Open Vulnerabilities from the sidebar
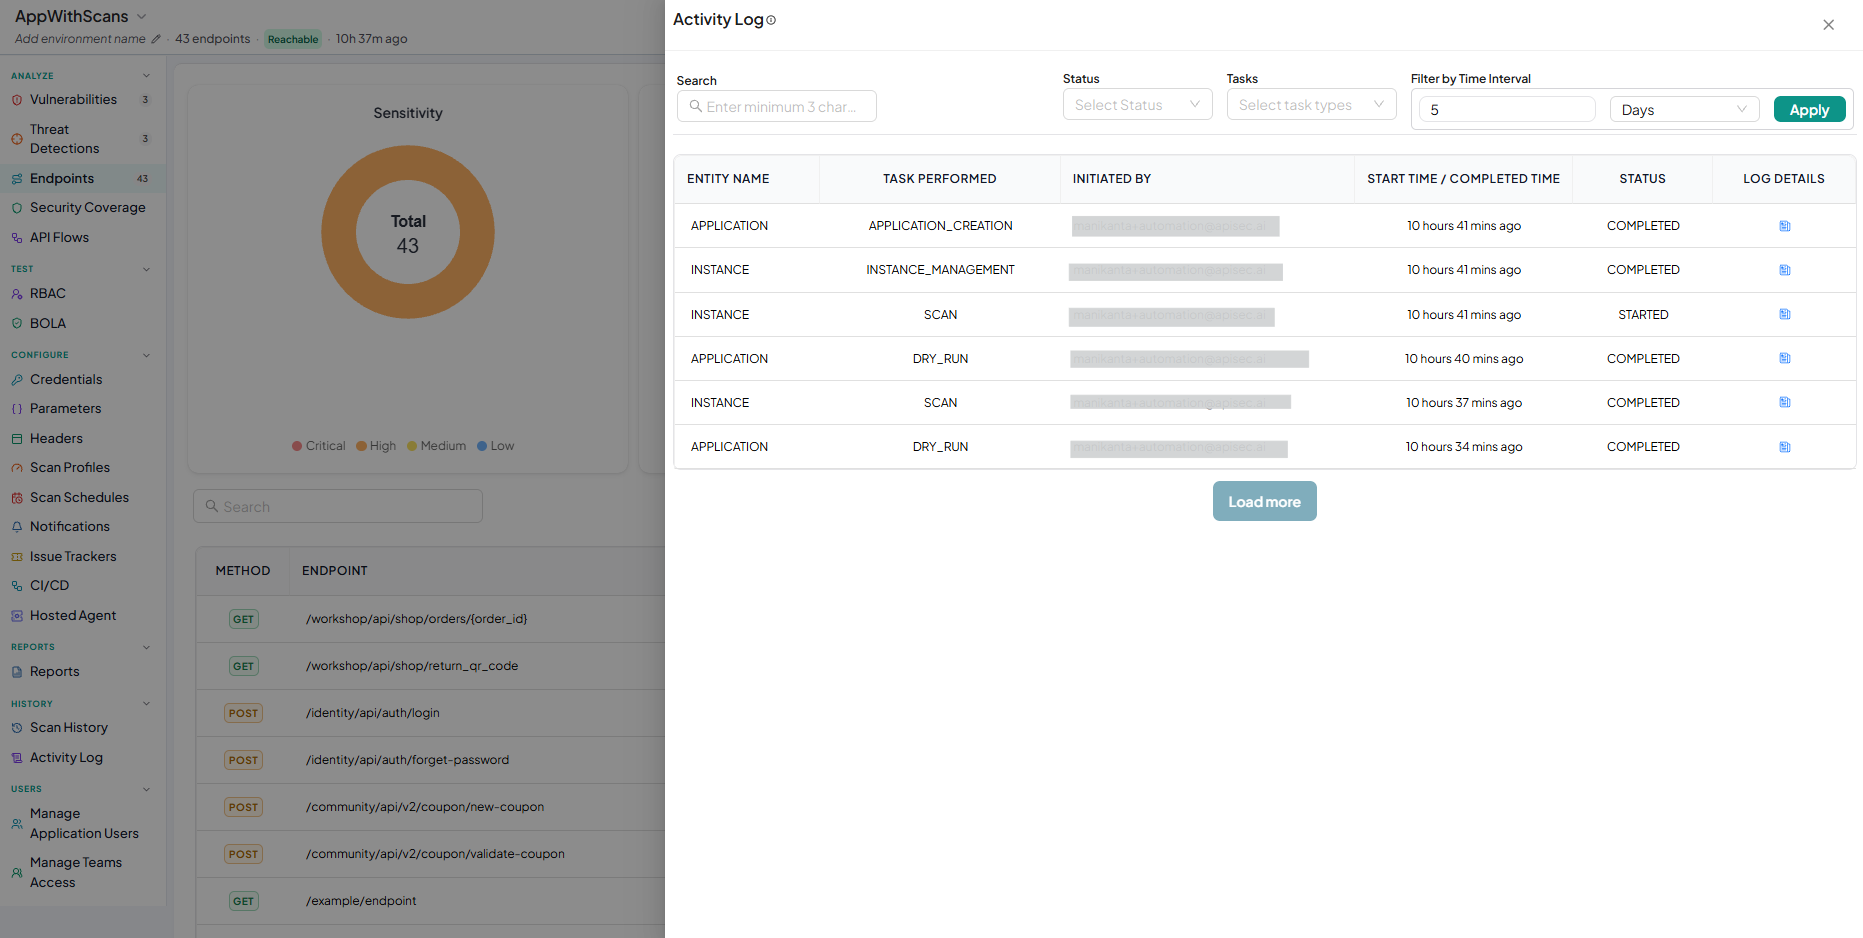 tap(82, 100)
